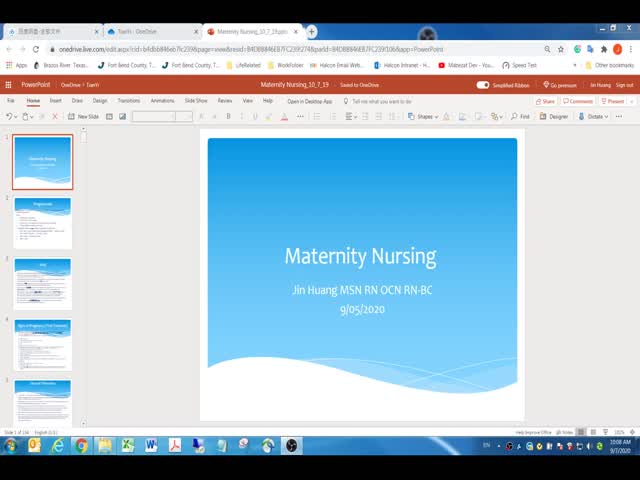Open the Designer pane
The width and height of the screenshot is (640, 480).
554,117
